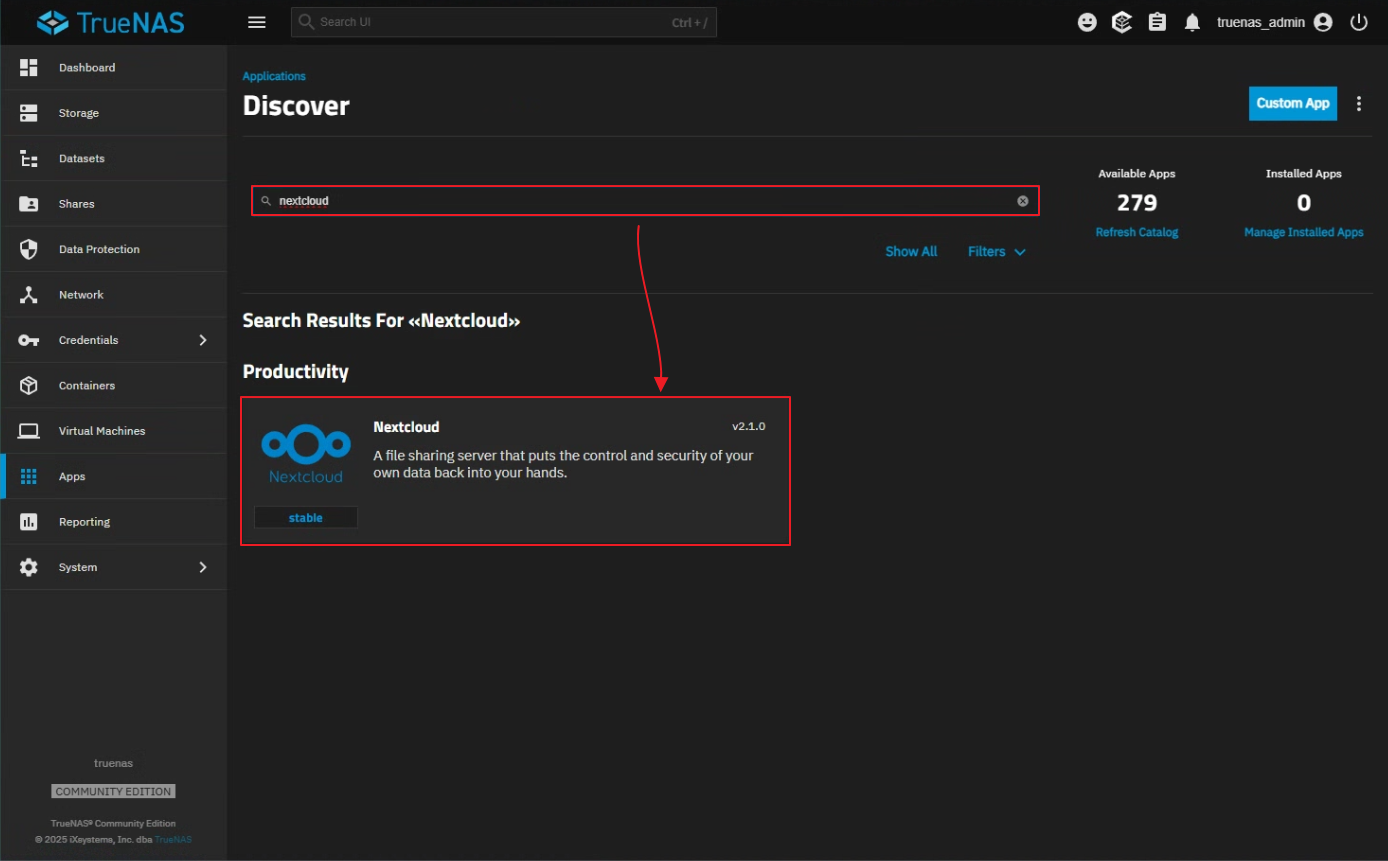This screenshot has width=1388, height=861.
Task: Click the System gear icon
Action: (x=29, y=567)
